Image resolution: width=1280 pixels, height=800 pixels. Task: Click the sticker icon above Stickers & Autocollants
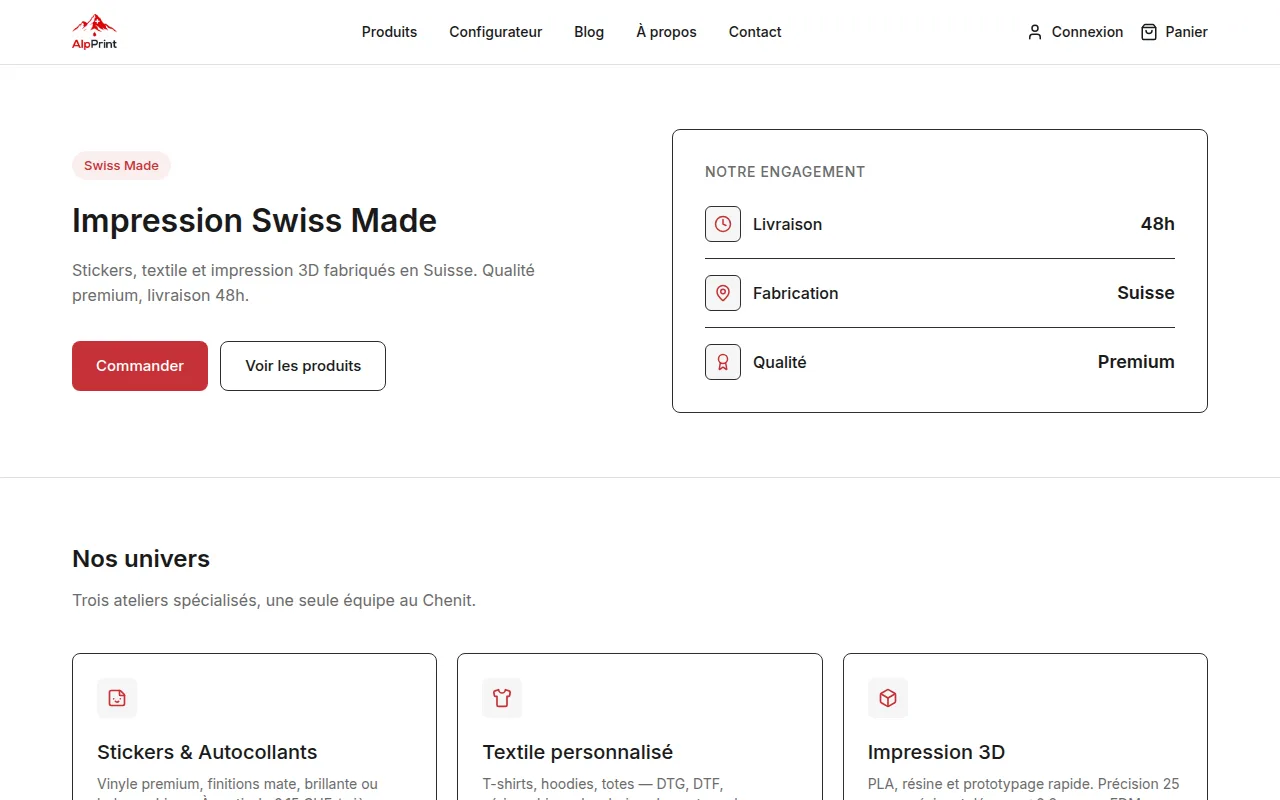(117, 698)
